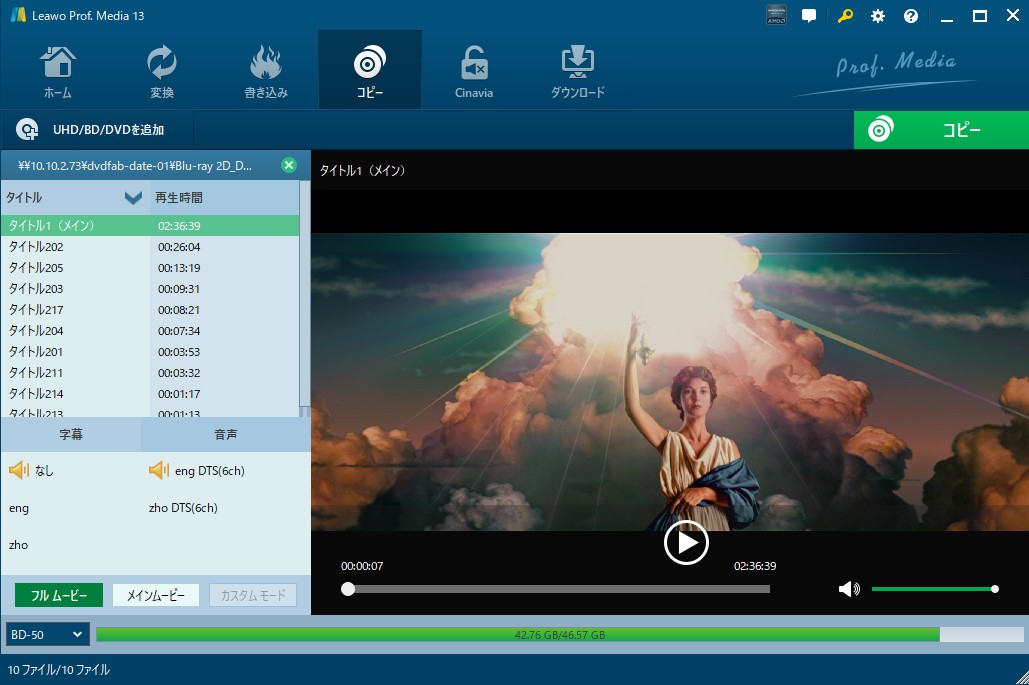Open settings with the gear icon
1029x685 pixels.
pos(877,16)
